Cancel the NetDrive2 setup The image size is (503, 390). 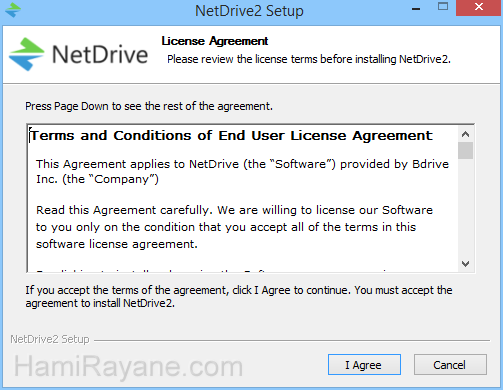click(x=450, y=365)
